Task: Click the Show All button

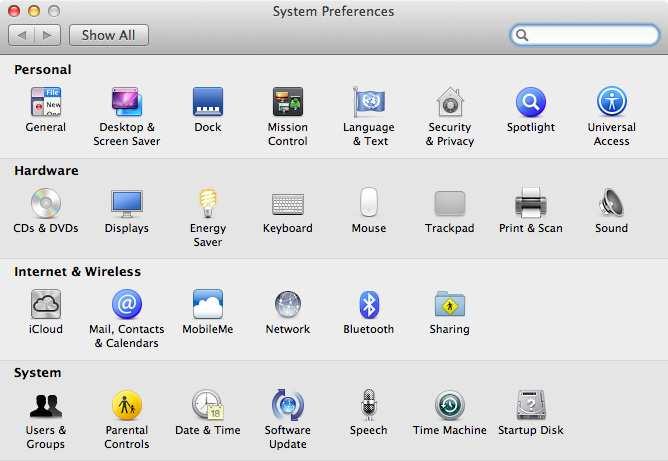Action: point(109,35)
